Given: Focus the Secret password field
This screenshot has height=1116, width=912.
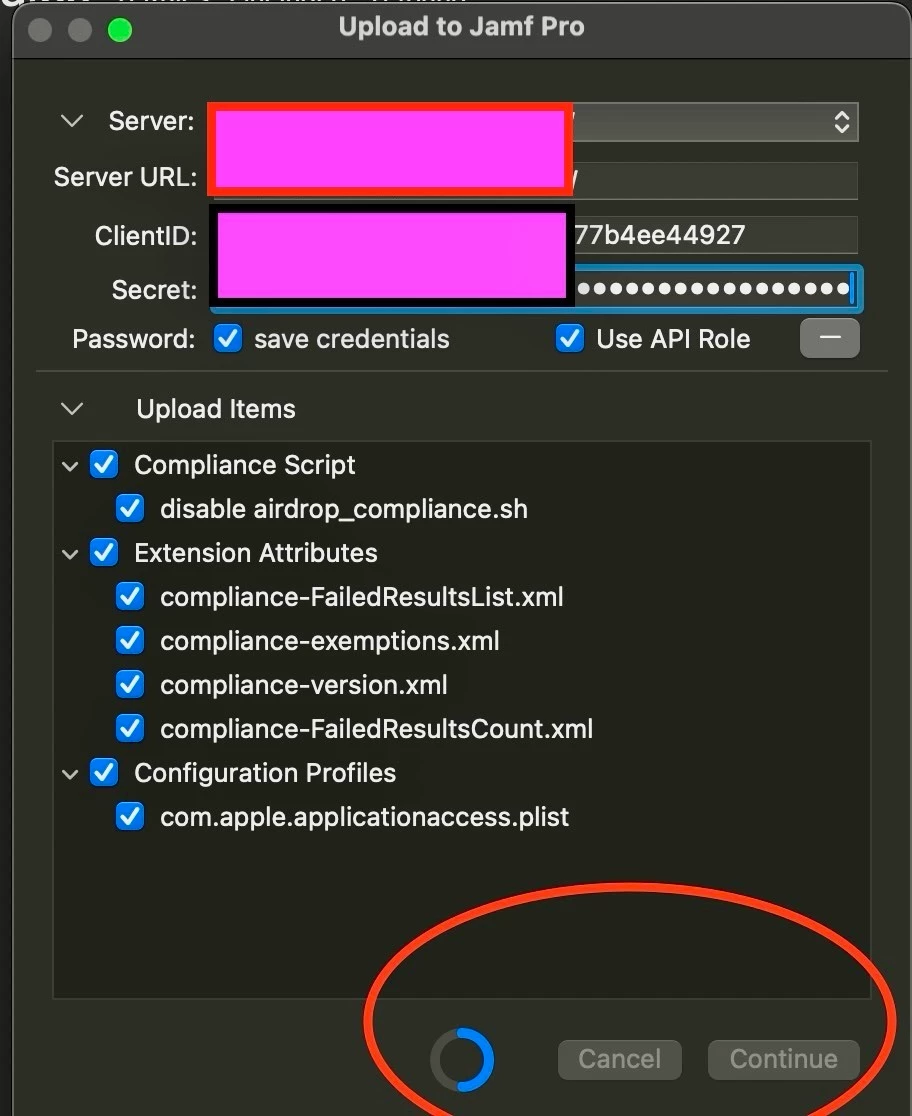Looking at the screenshot, I should pyautogui.click(x=535, y=289).
